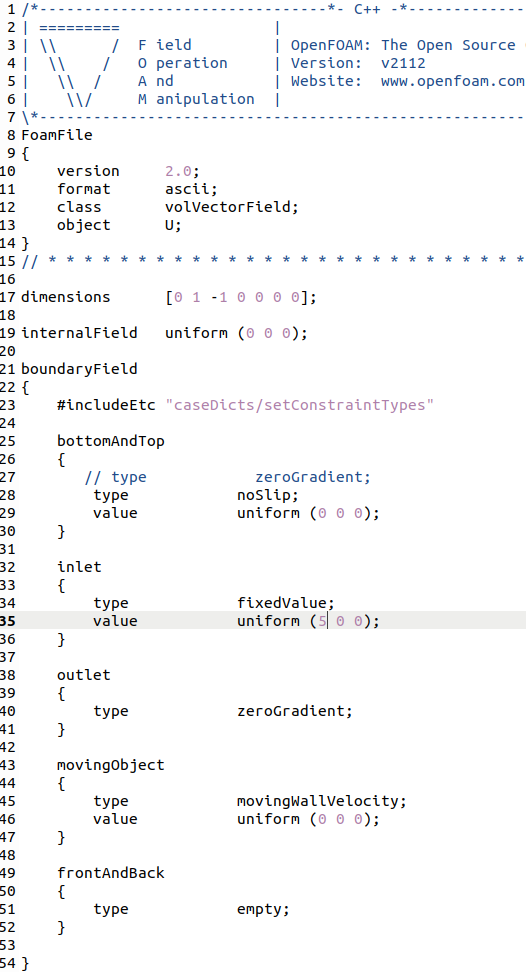This screenshot has width=526, height=972.
Task: Click the www.openfoam.com website text
Action: click(453, 81)
